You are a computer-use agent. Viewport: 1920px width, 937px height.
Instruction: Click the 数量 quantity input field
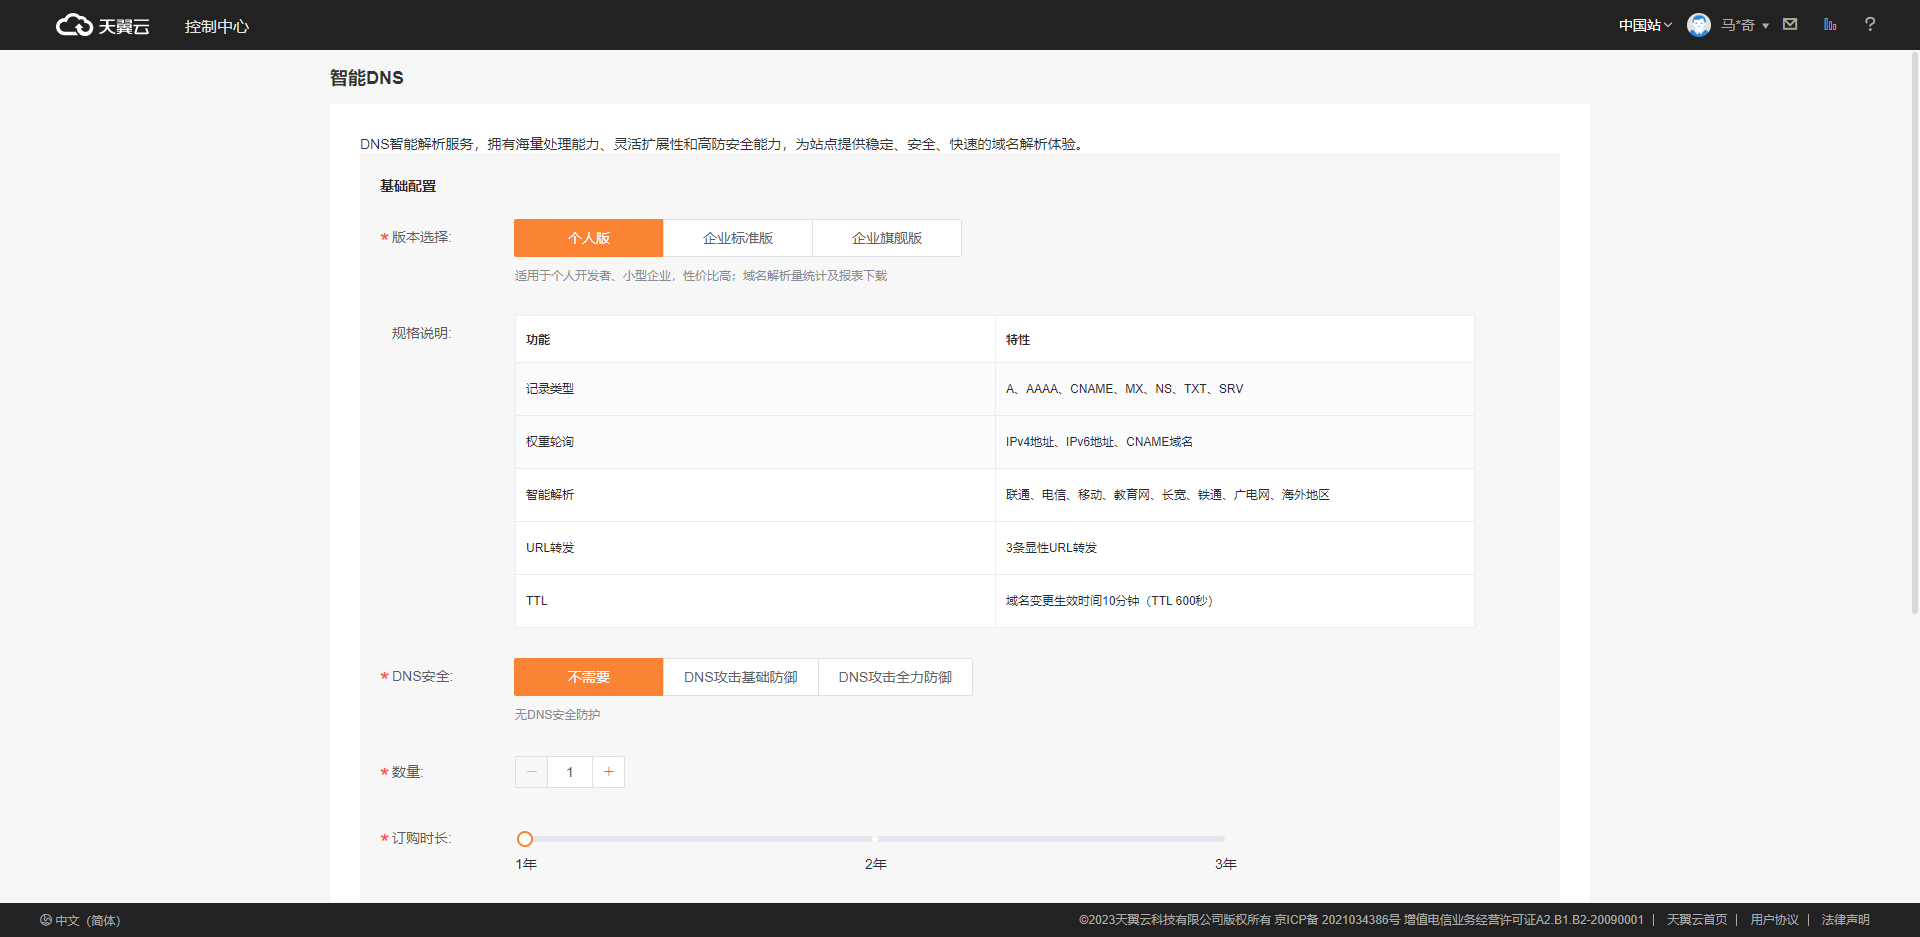(x=570, y=772)
